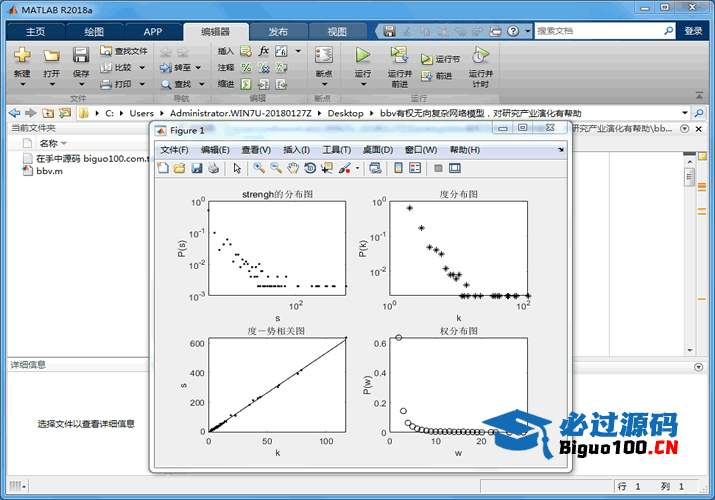
Task: Open Figure Insert (插入) menu
Action: [296, 150]
